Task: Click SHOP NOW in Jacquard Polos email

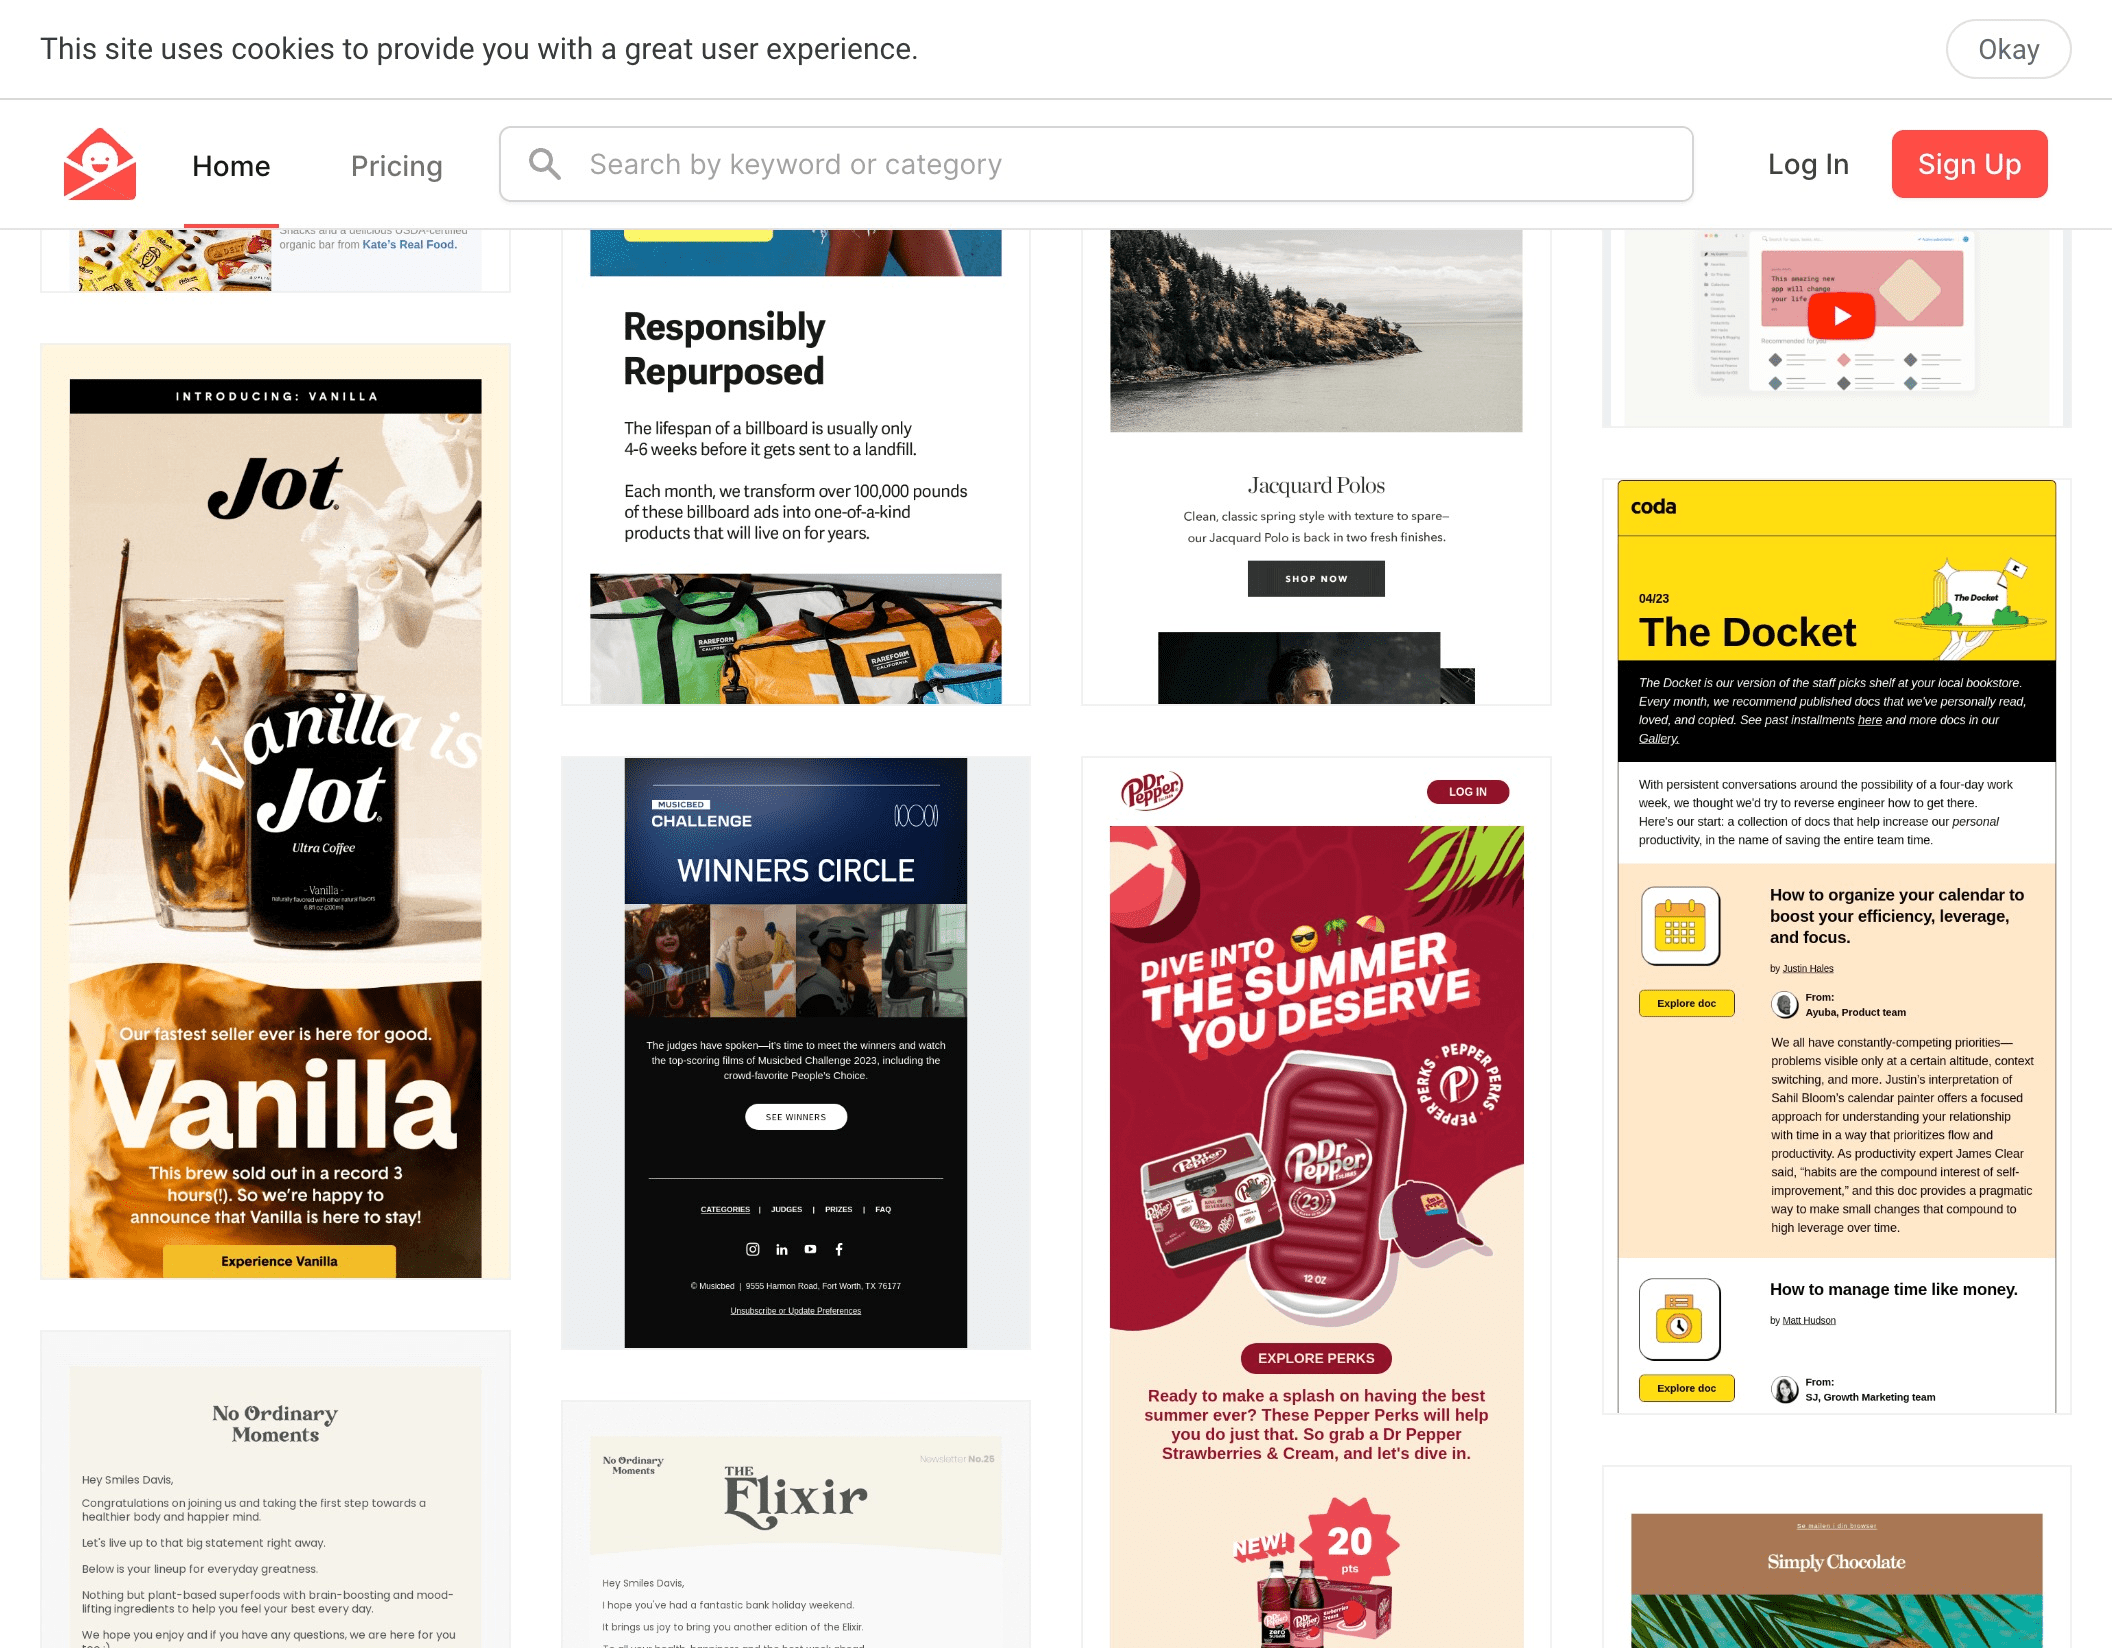Action: (x=1316, y=579)
